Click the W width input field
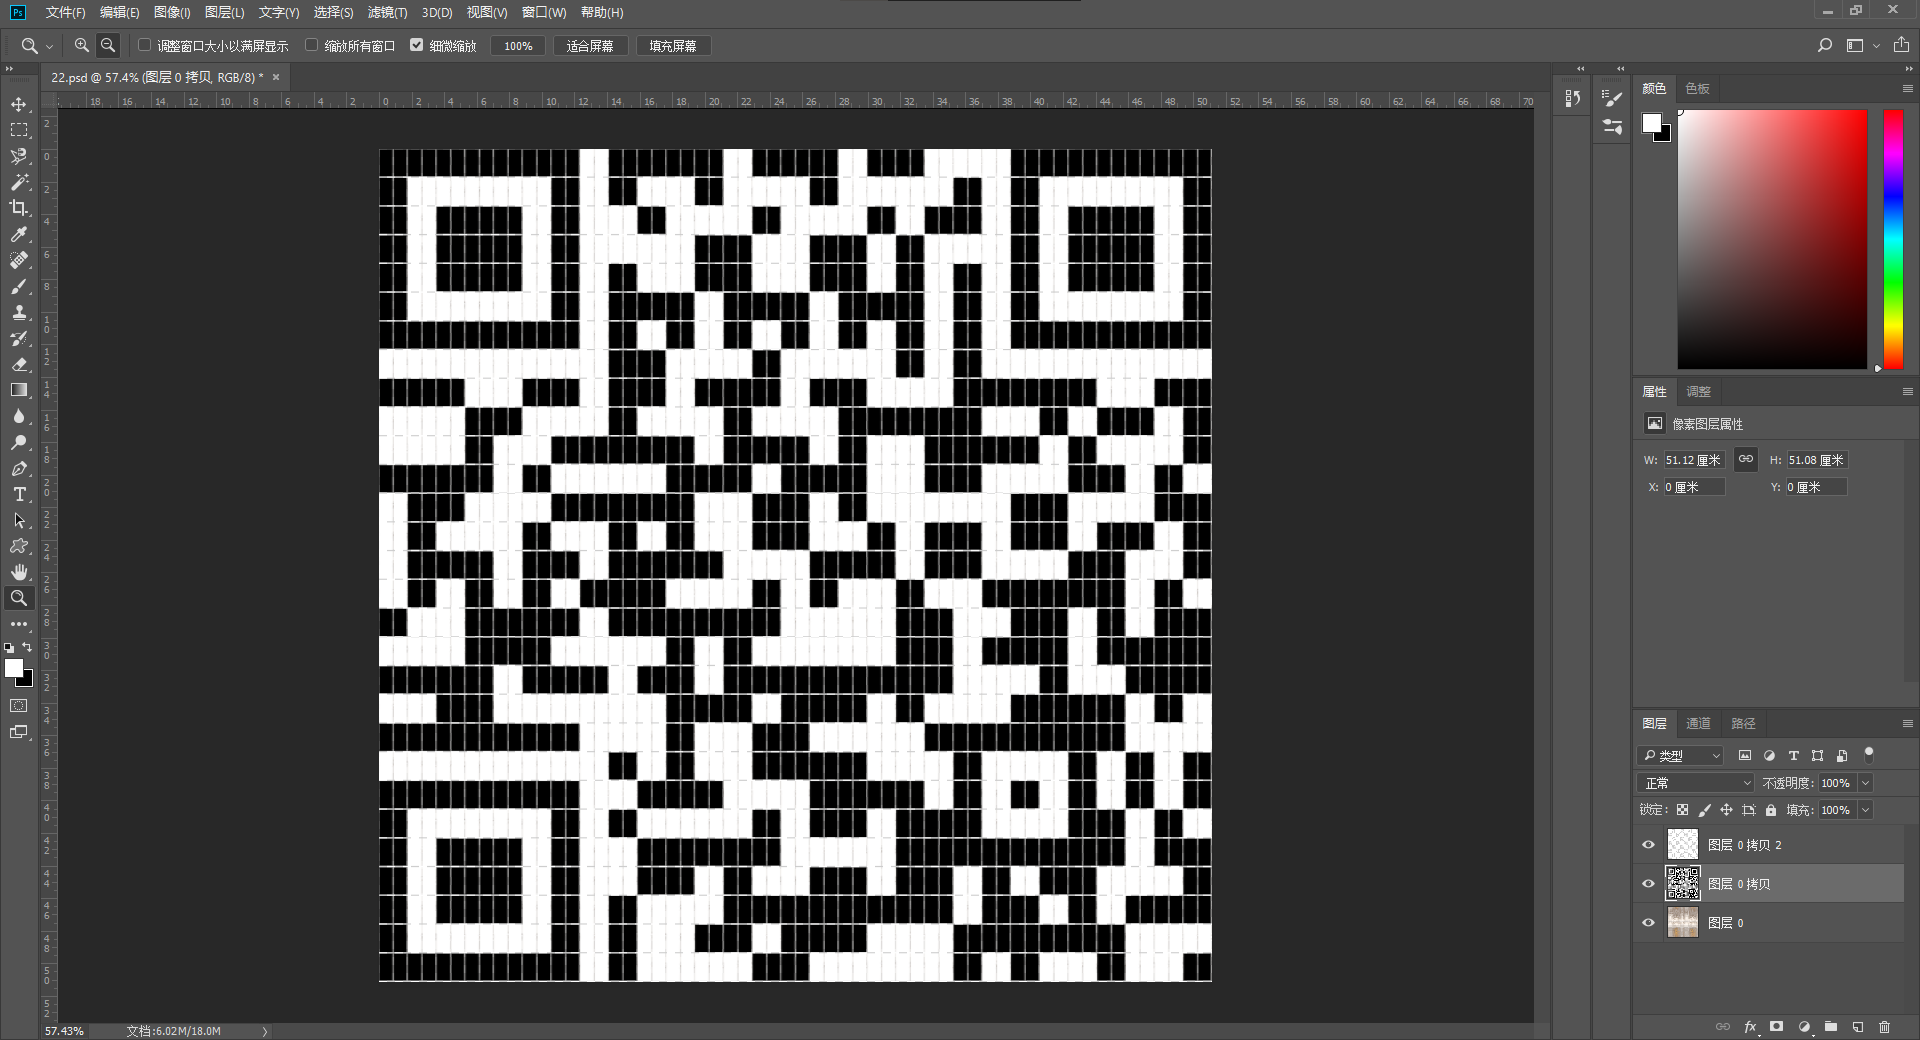The height and width of the screenshot is (1040, 1920). click(x=1694, y=460)
